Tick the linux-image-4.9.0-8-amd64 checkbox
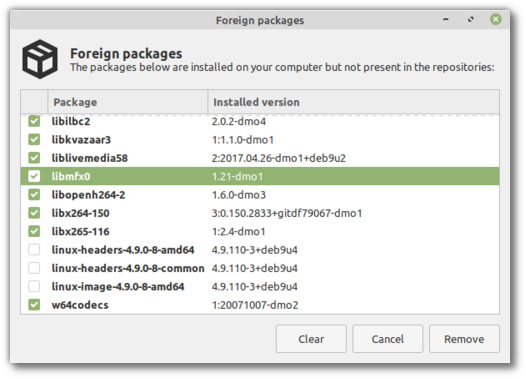Image resolution: width=526 pixels, height=379 pixels. (x=34, y=286)
